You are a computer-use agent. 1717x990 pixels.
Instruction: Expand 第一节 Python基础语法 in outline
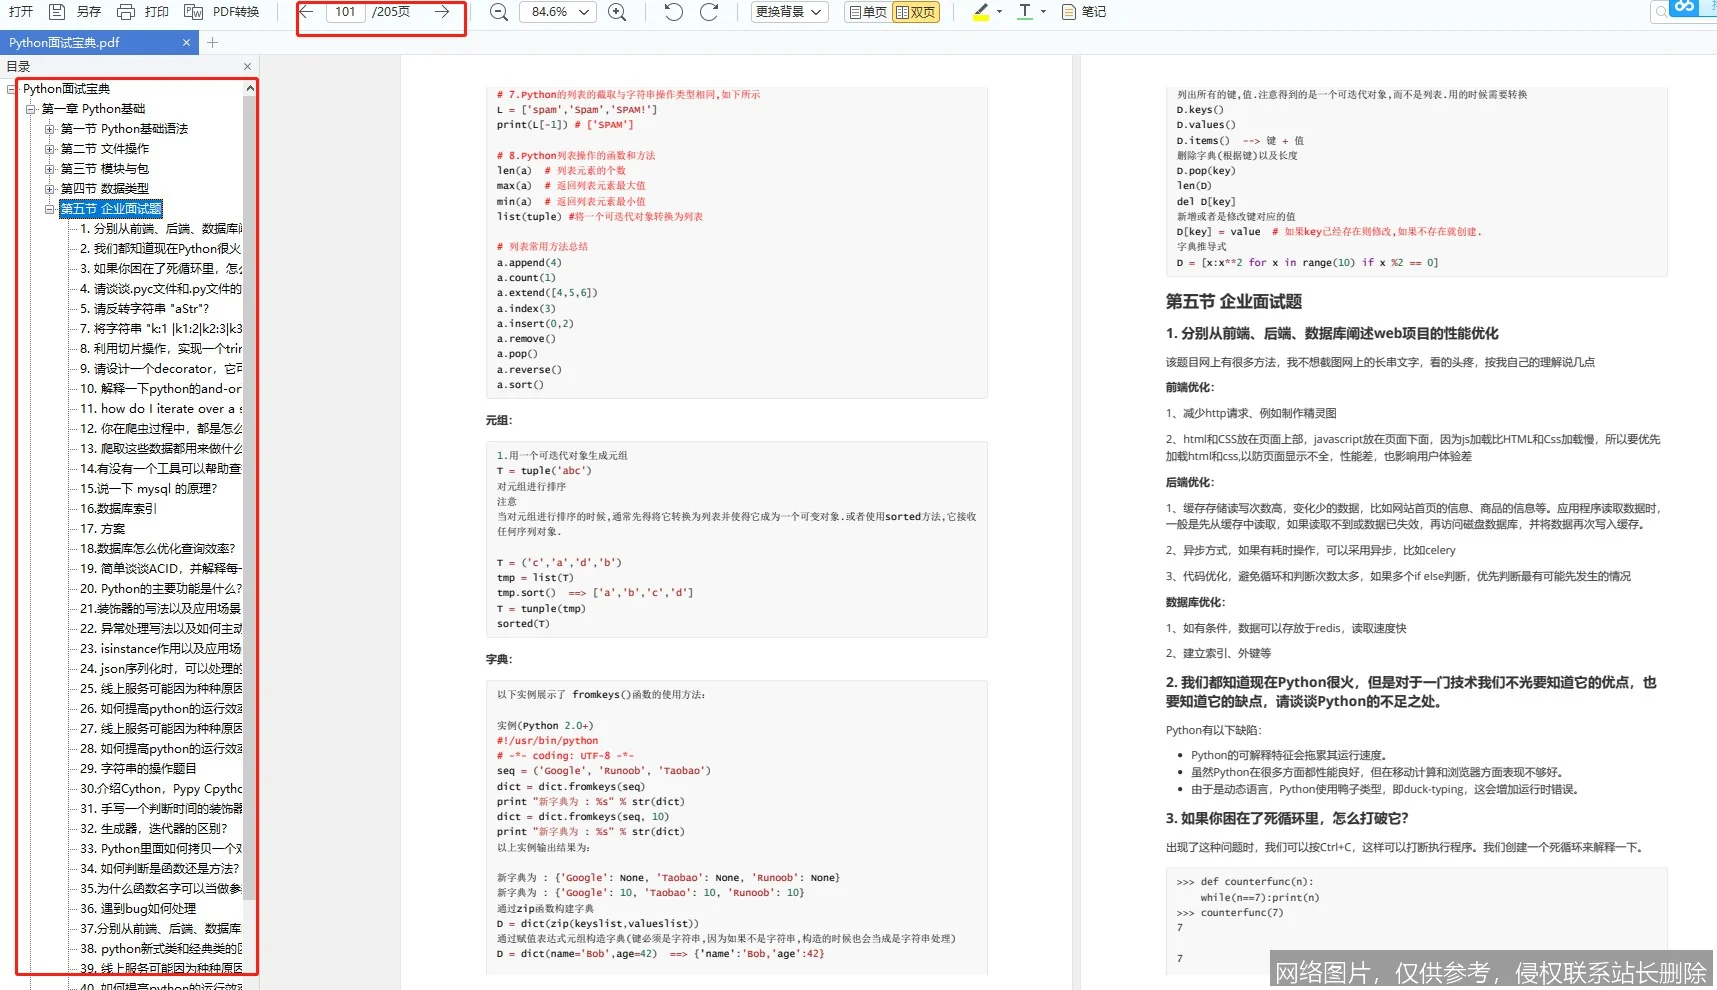[x=49, y=129]
